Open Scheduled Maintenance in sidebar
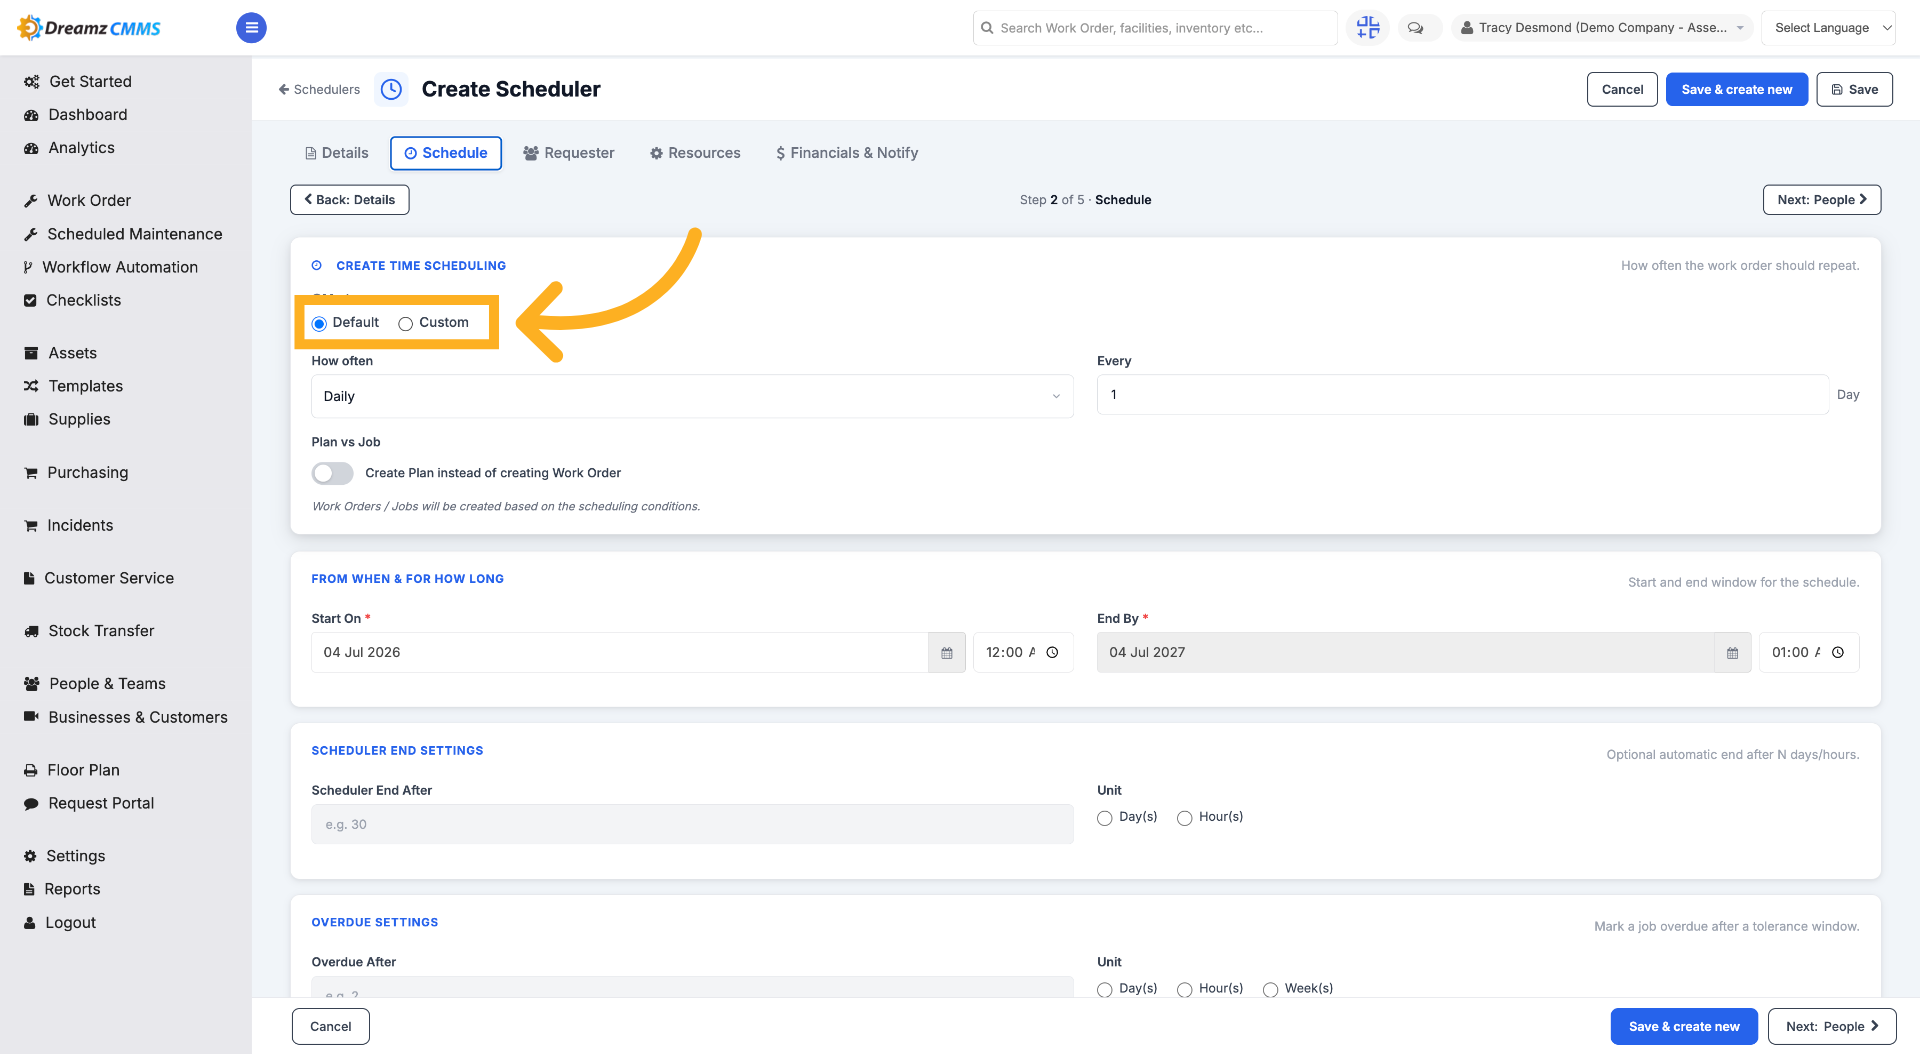 [x=134, y=234]
